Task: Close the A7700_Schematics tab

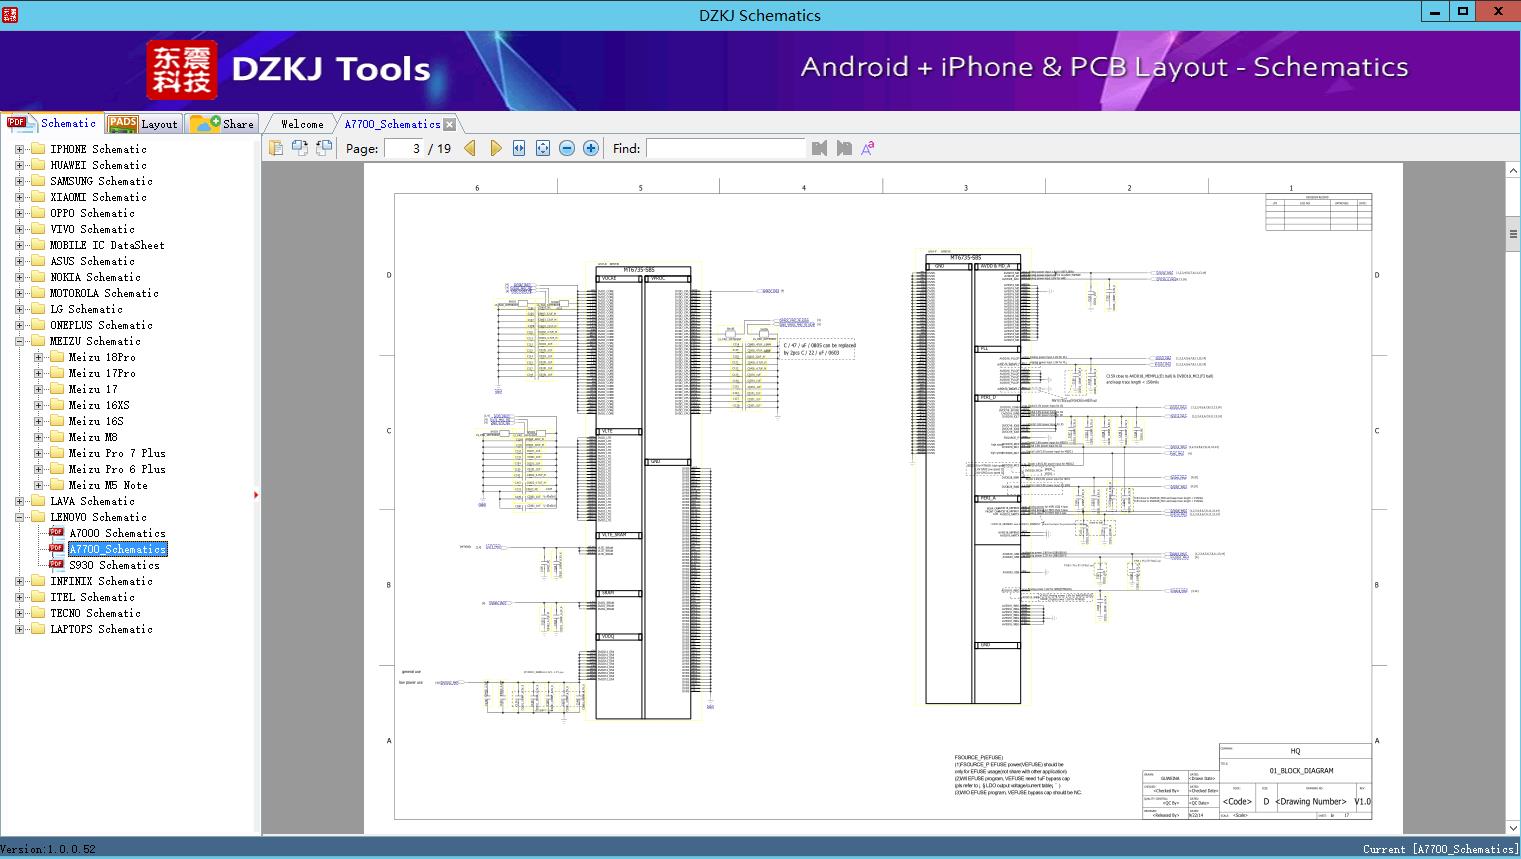Action: pos(450,124)
